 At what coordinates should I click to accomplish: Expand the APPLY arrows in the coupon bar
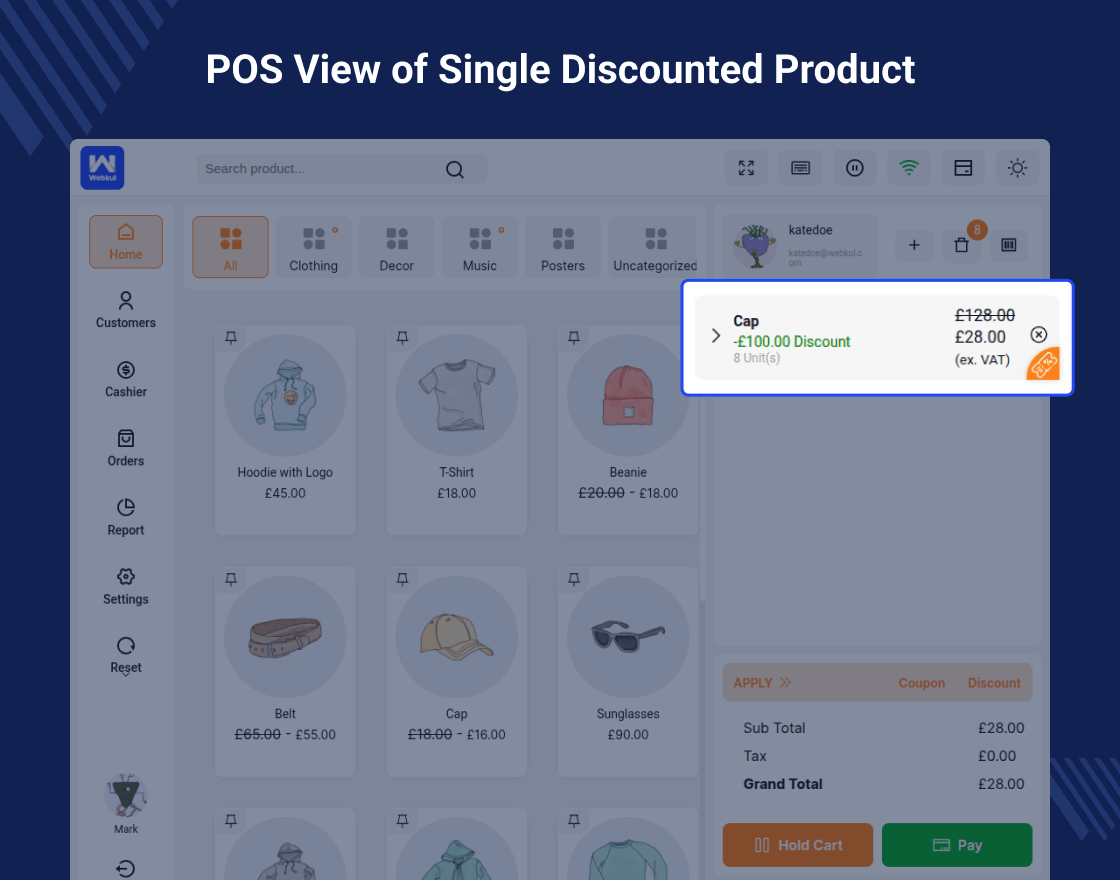tap(785, 682)
